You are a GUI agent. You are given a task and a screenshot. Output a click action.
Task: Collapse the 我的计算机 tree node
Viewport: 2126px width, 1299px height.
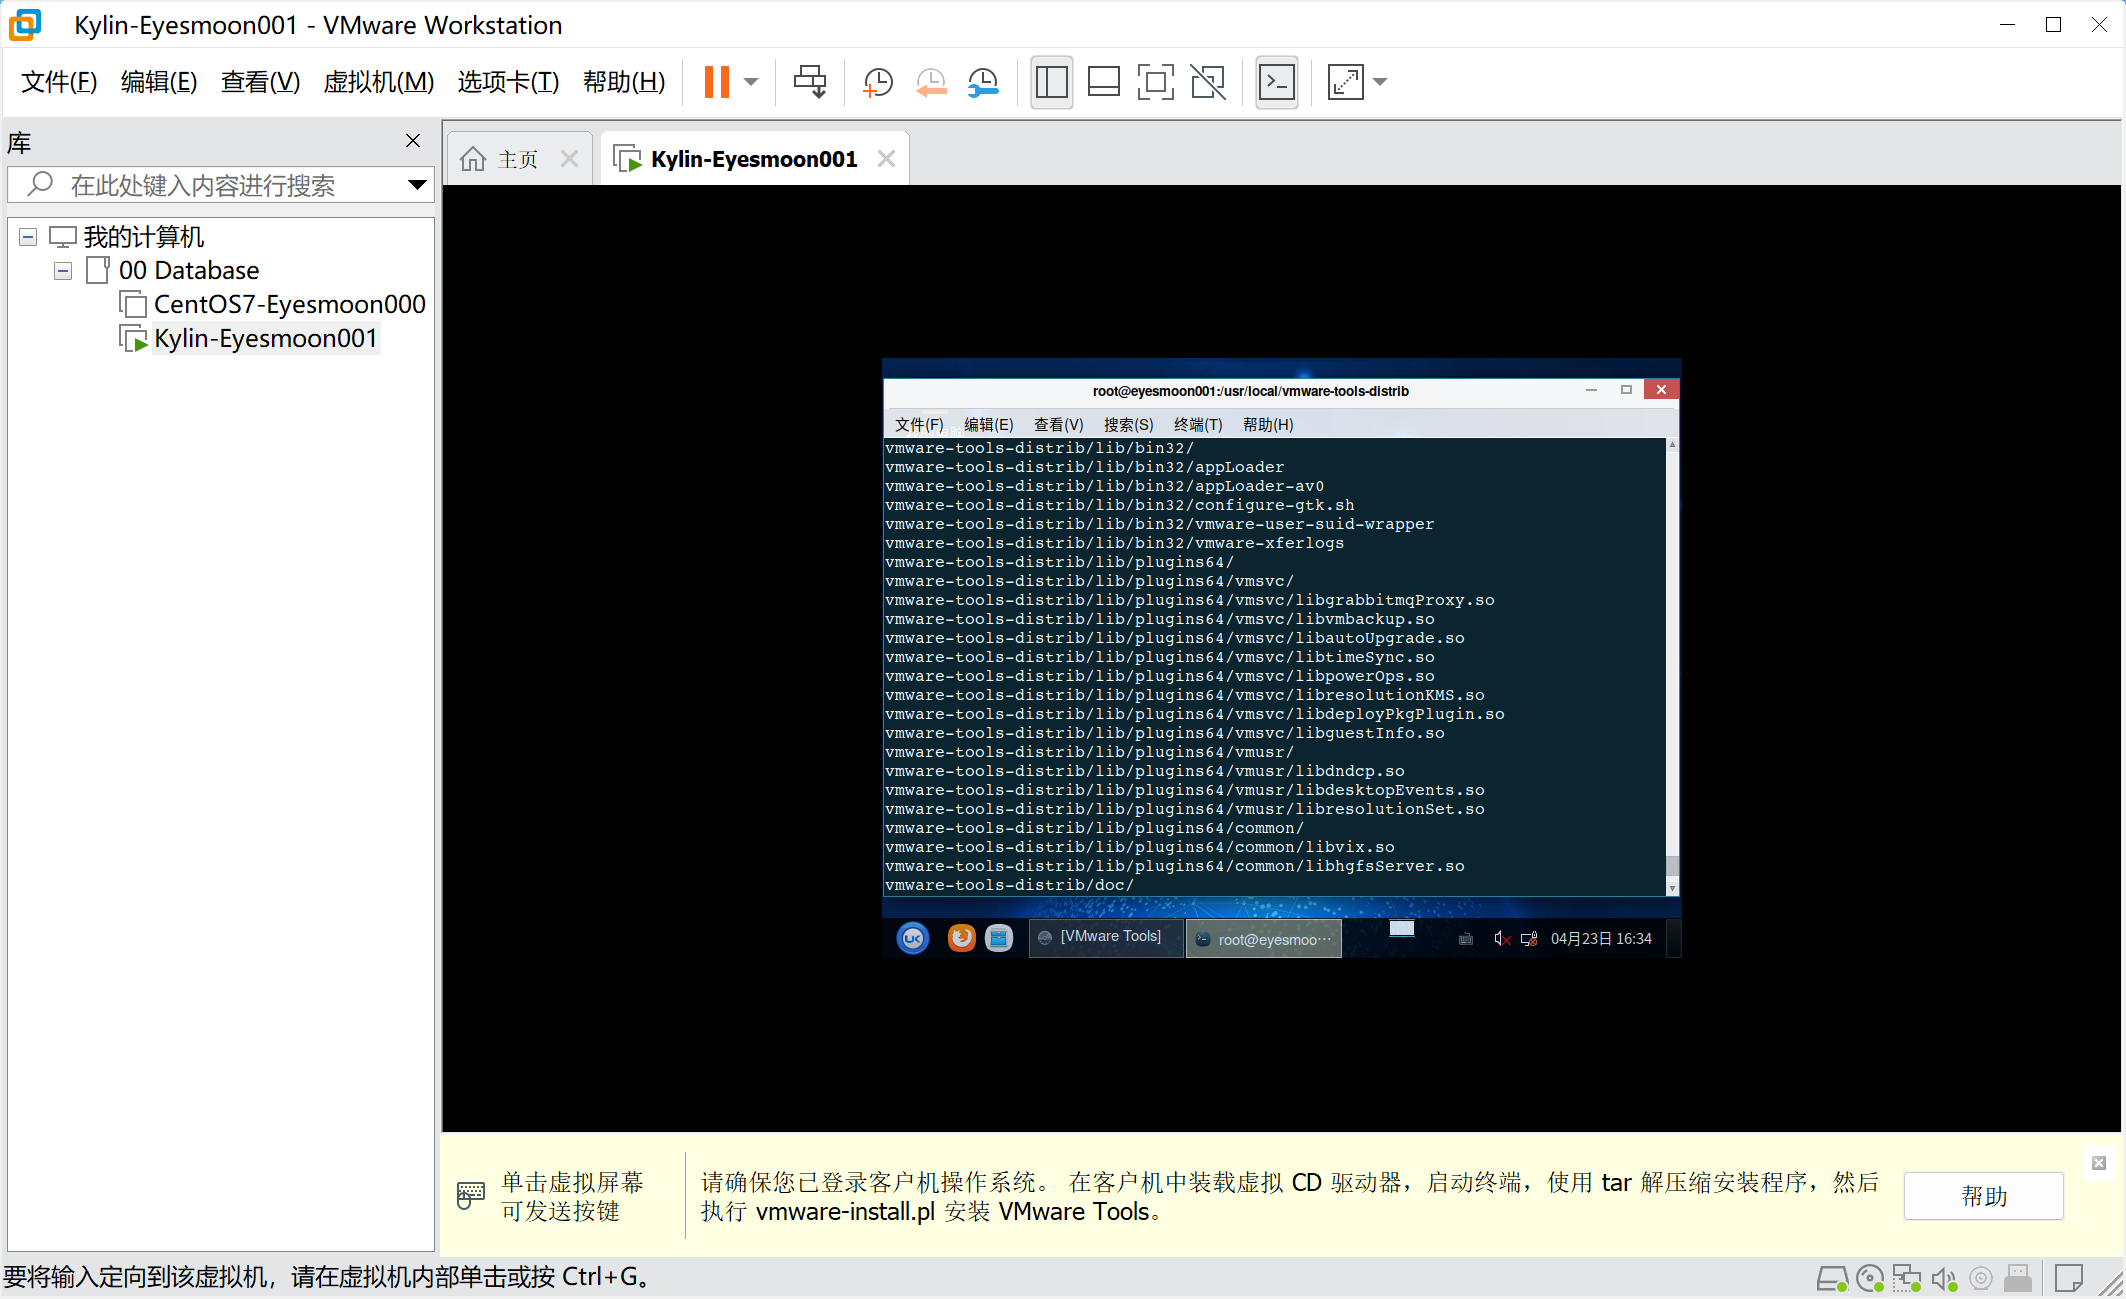[28, 237]
